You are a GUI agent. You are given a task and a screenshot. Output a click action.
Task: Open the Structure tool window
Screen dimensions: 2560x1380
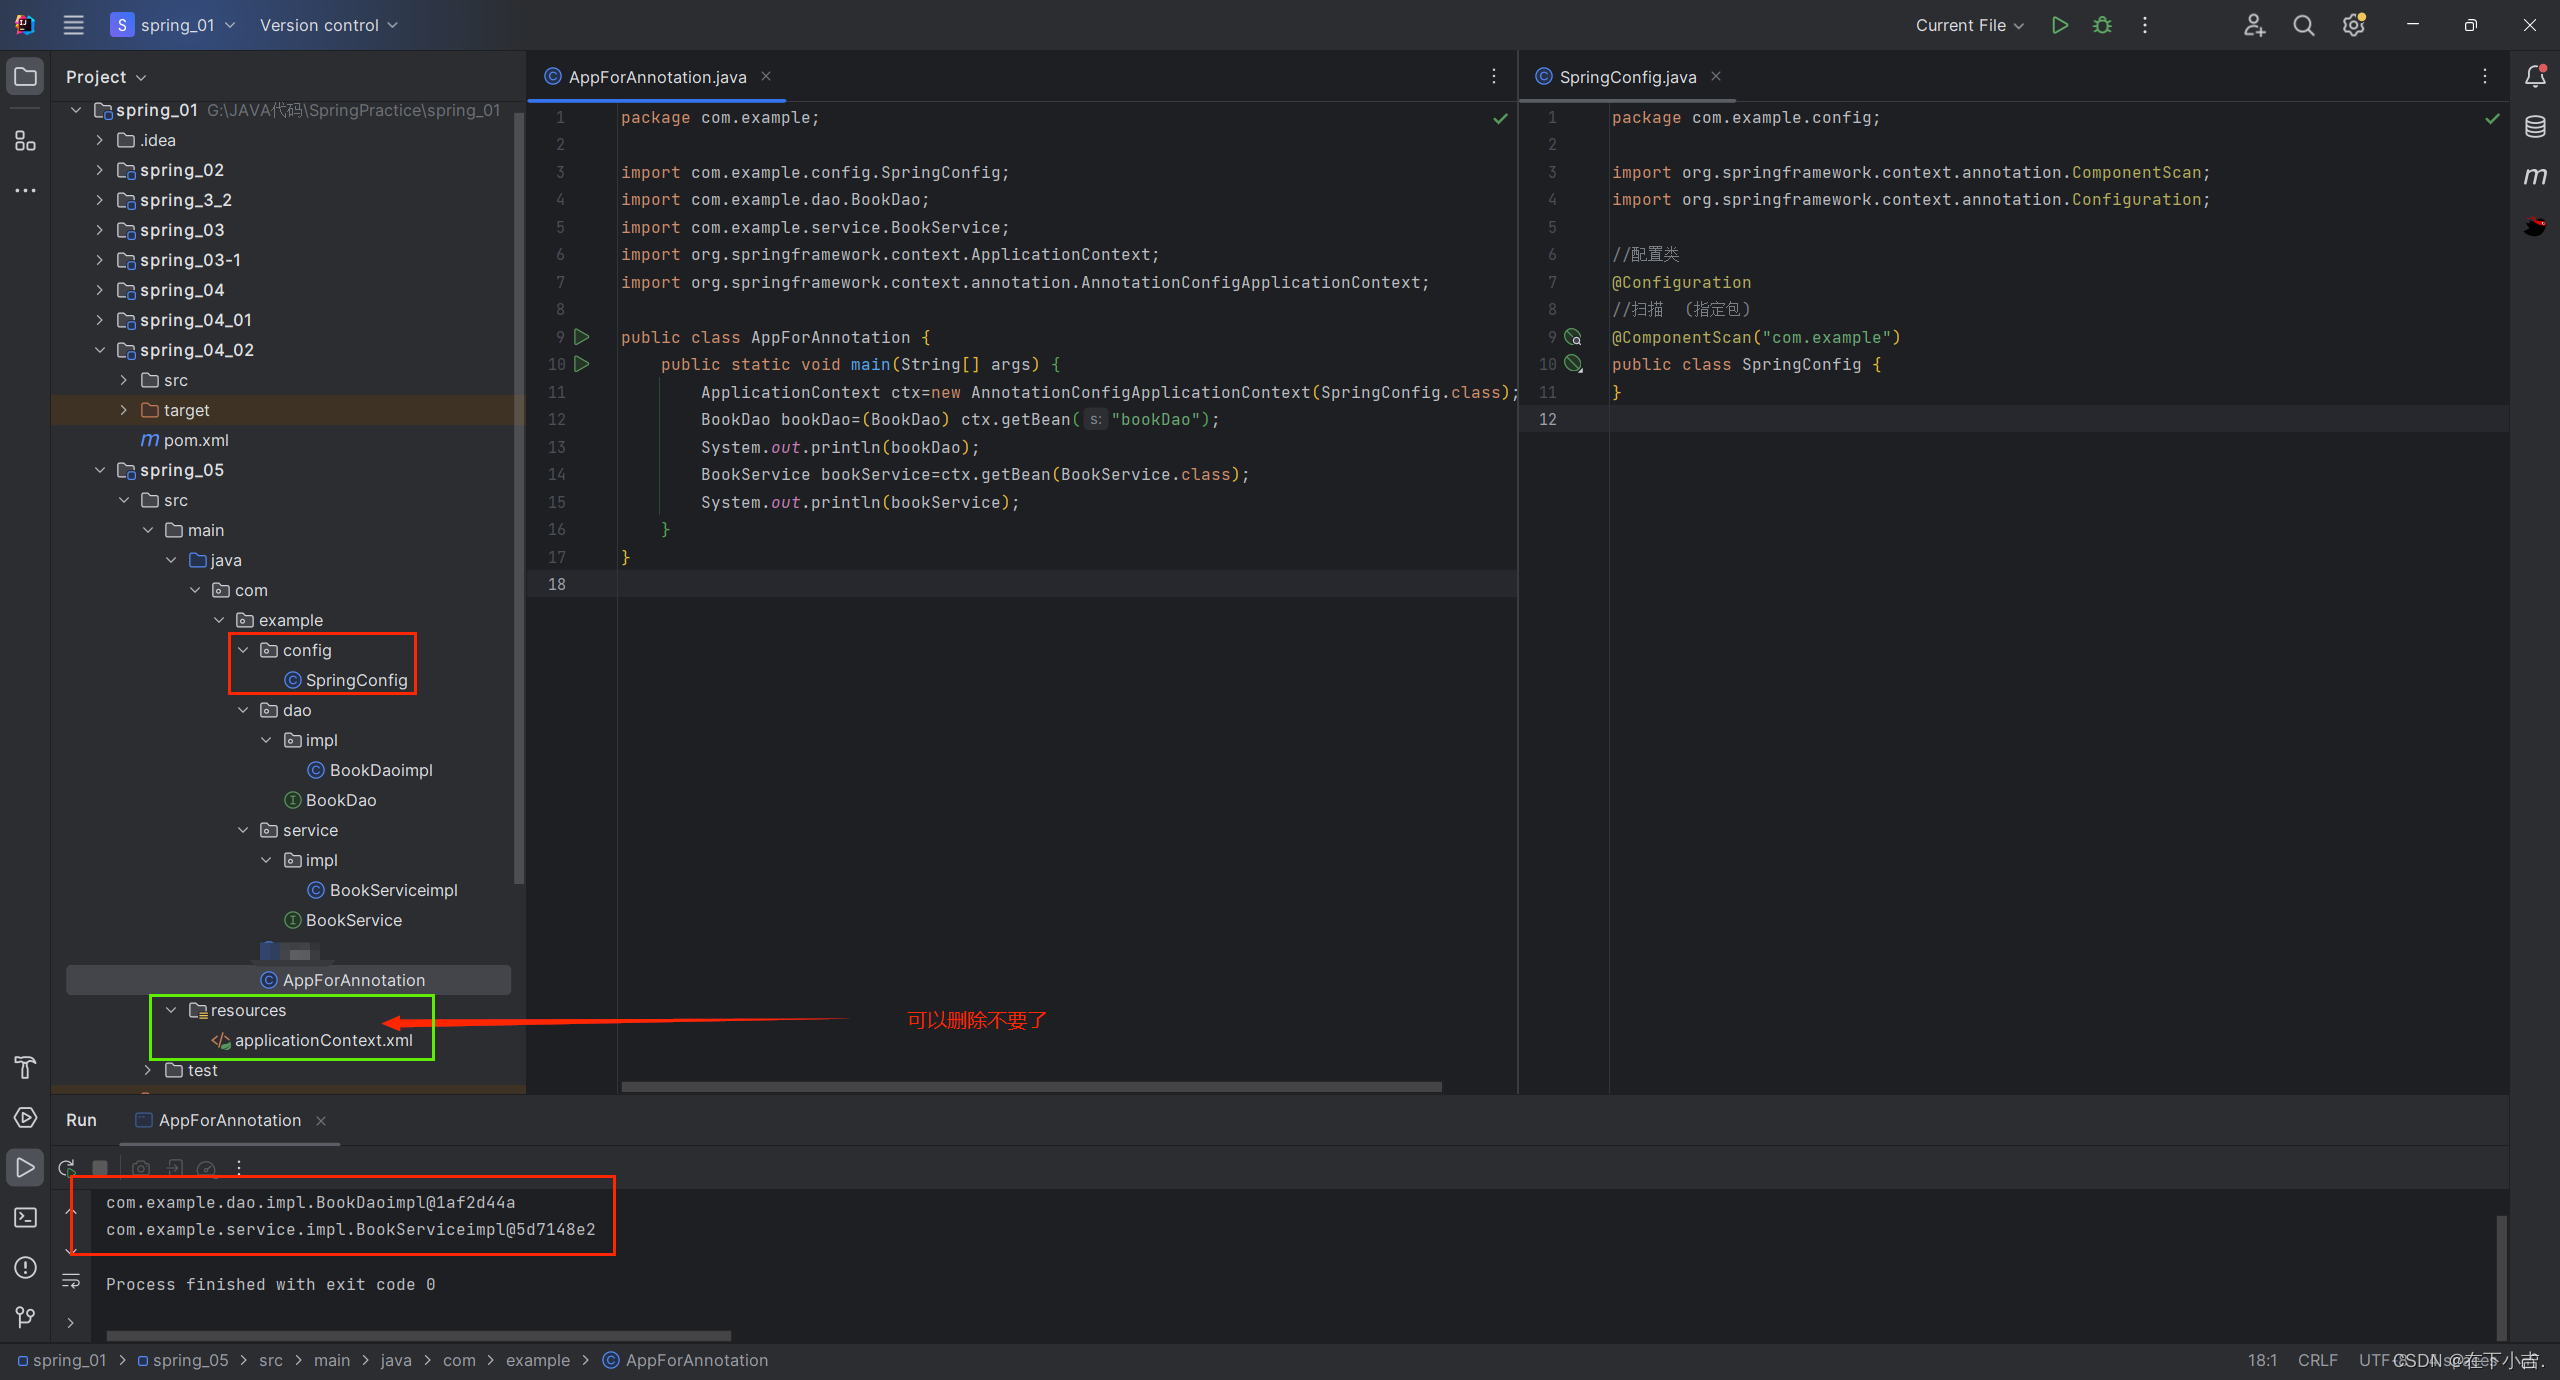(x=25, y=141)
